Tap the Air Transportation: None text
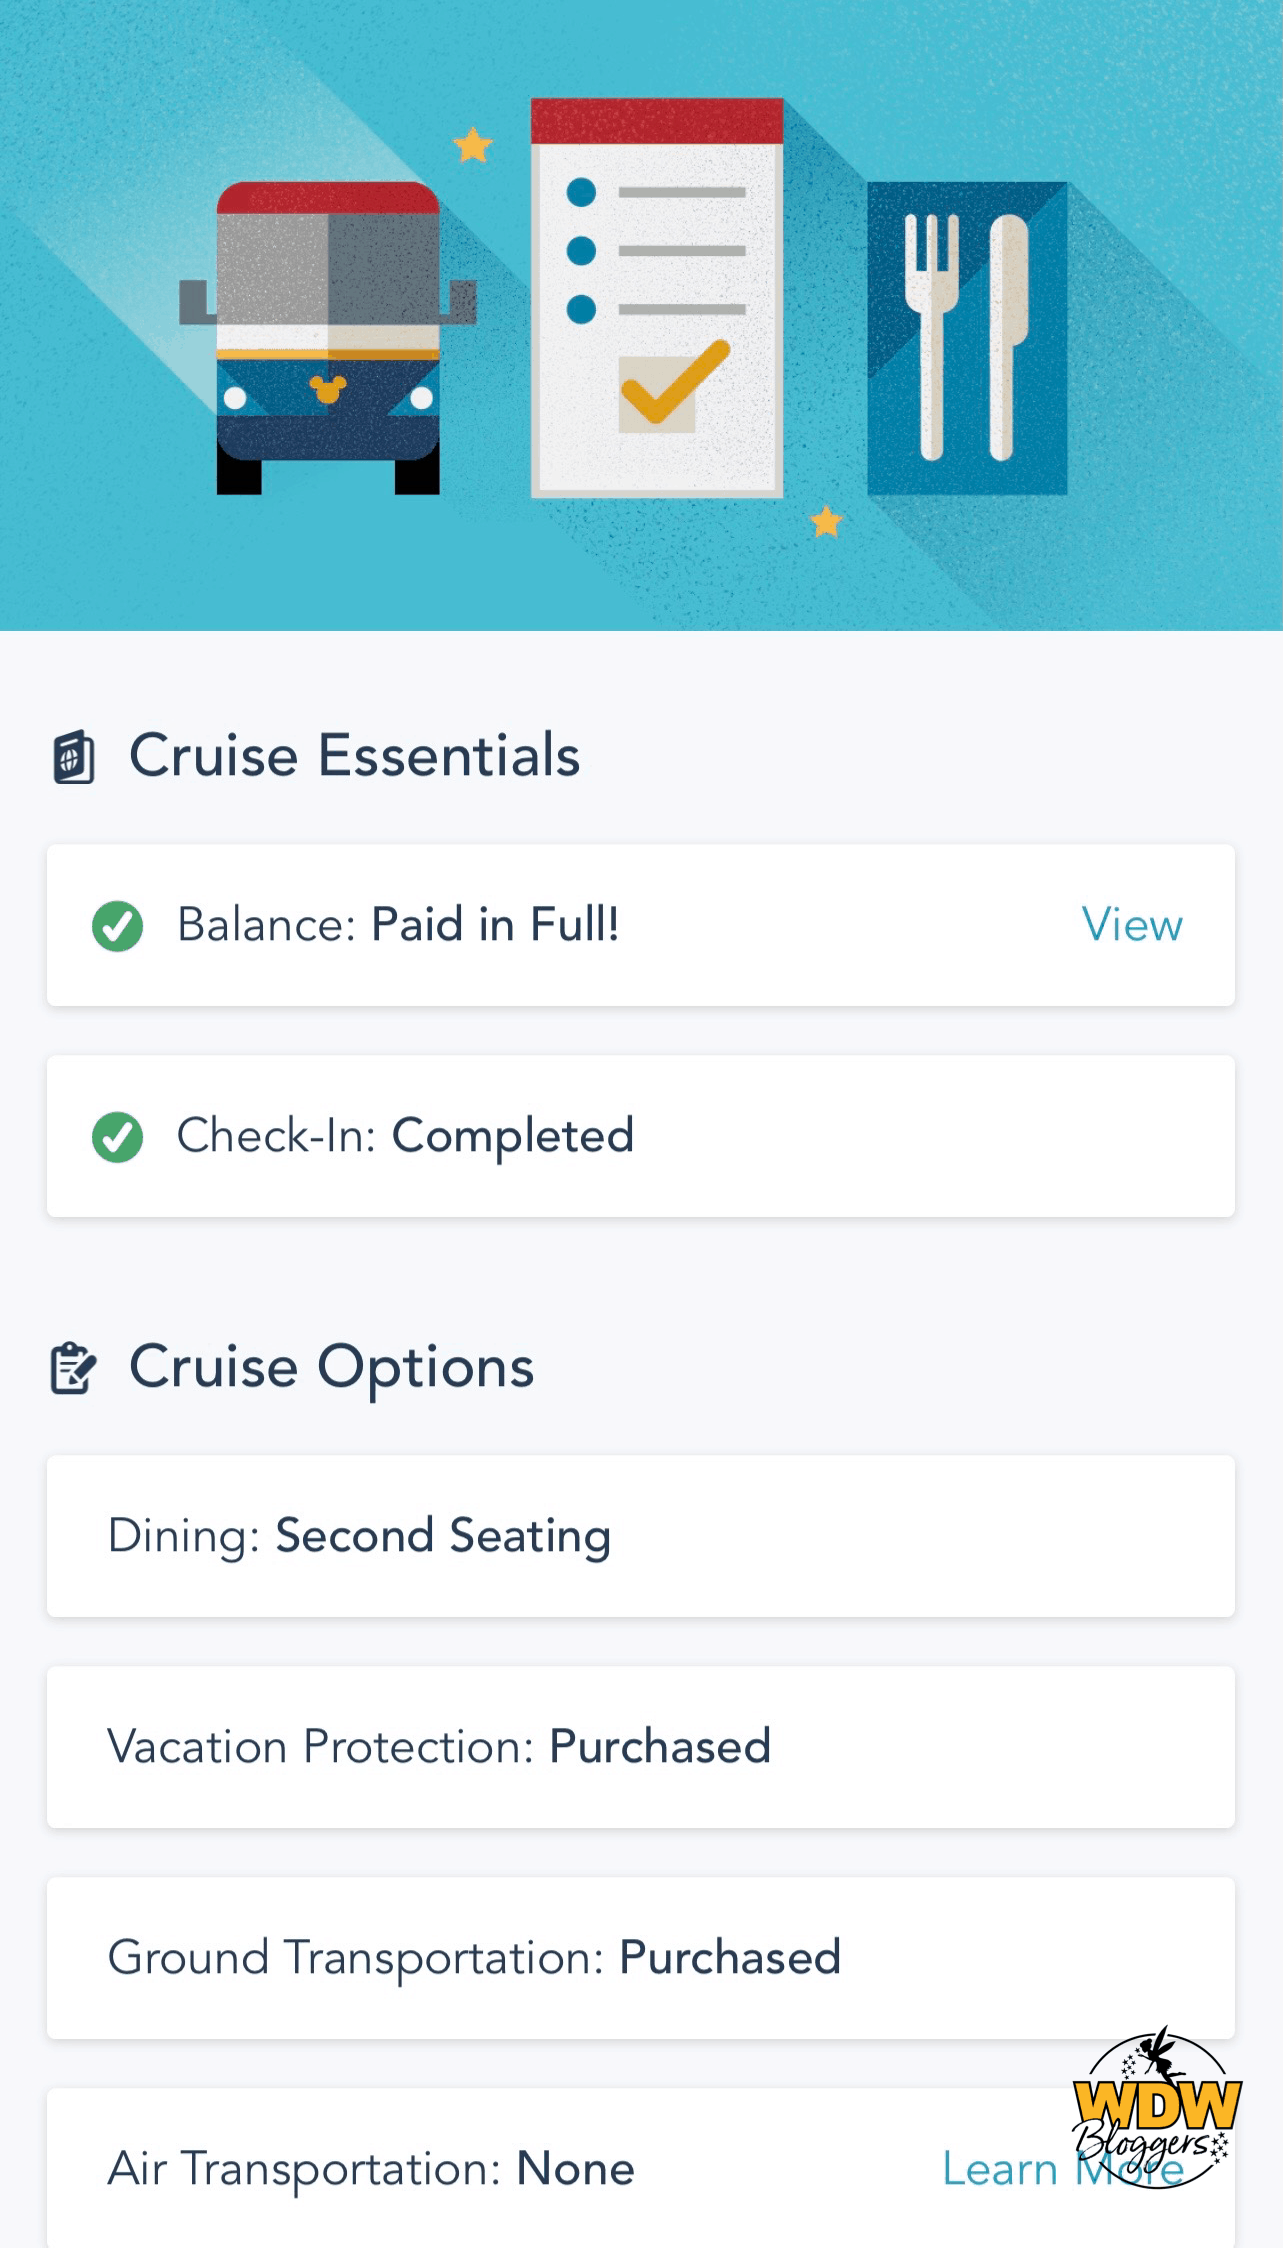The height and width of the screenshot is (2248, 1283). pyautogui.click(x=371, y=2169)
